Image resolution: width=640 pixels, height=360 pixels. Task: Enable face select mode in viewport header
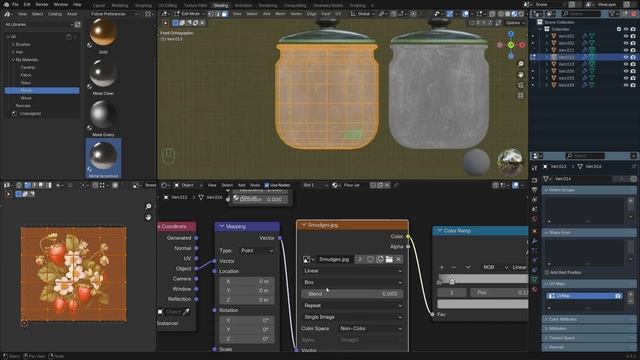click(x=224, y=14)
